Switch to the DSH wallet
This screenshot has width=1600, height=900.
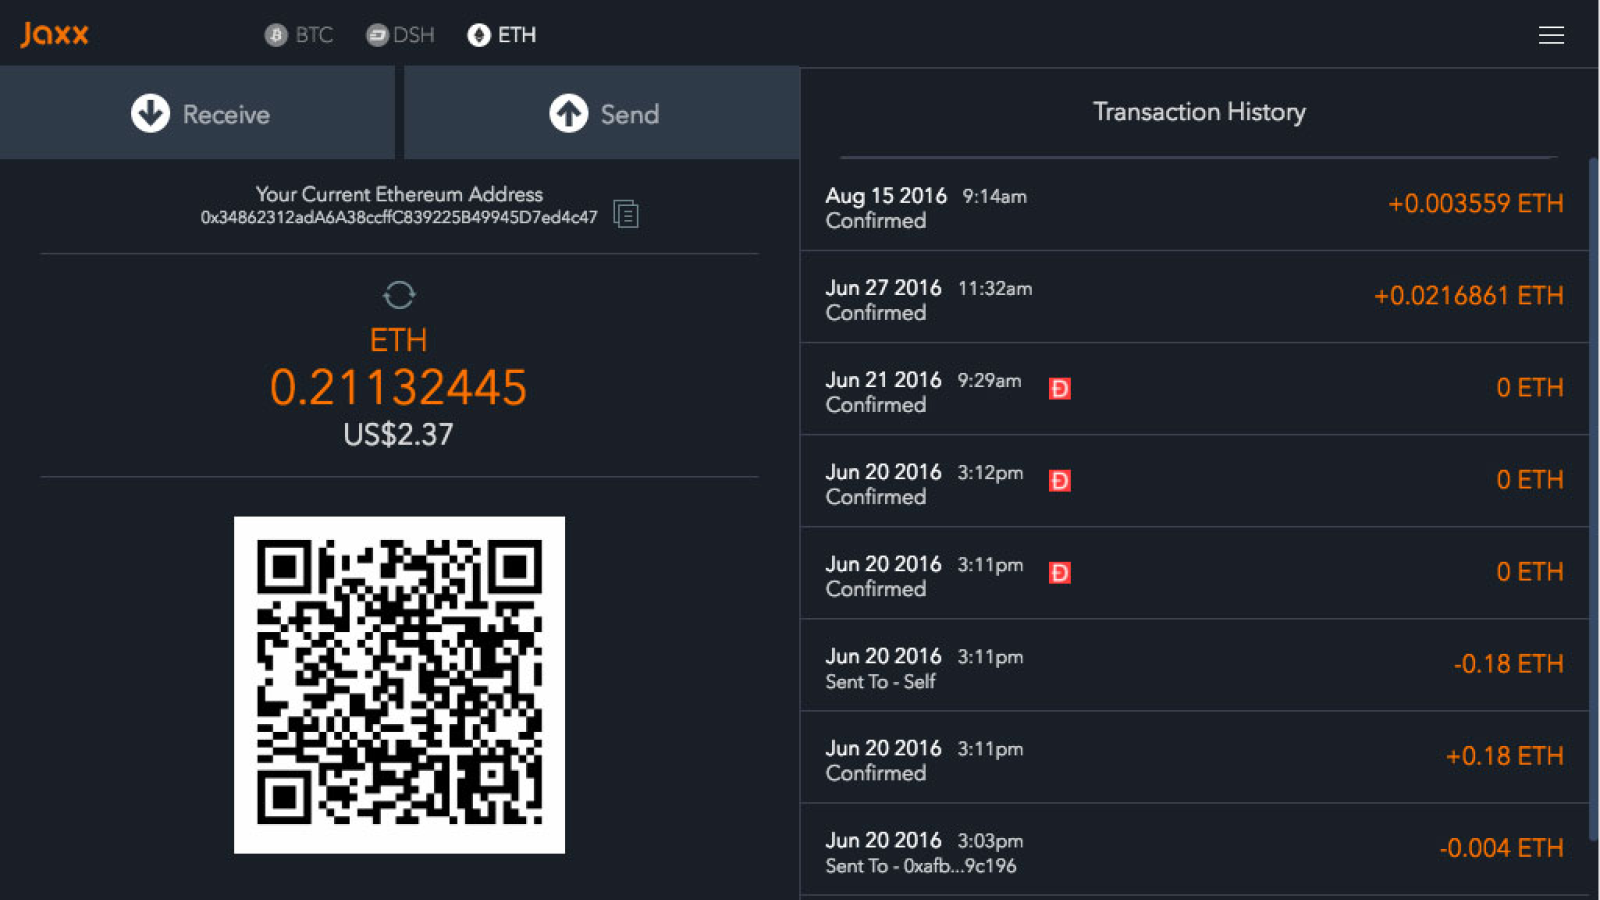[400, 35]
